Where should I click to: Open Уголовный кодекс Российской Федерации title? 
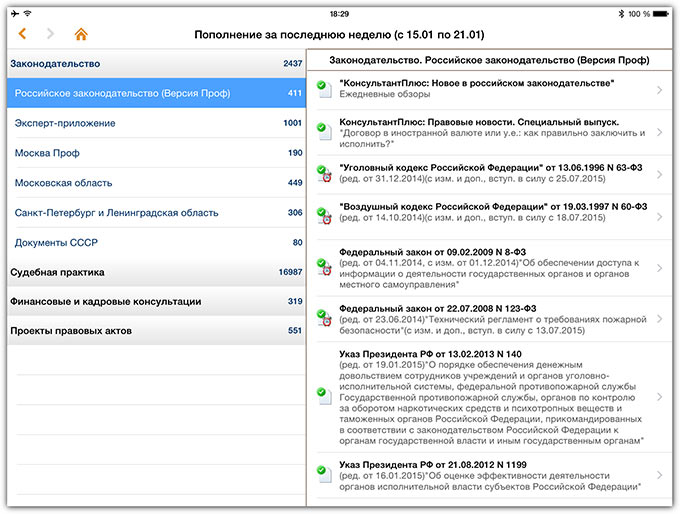tap(491, 167)
